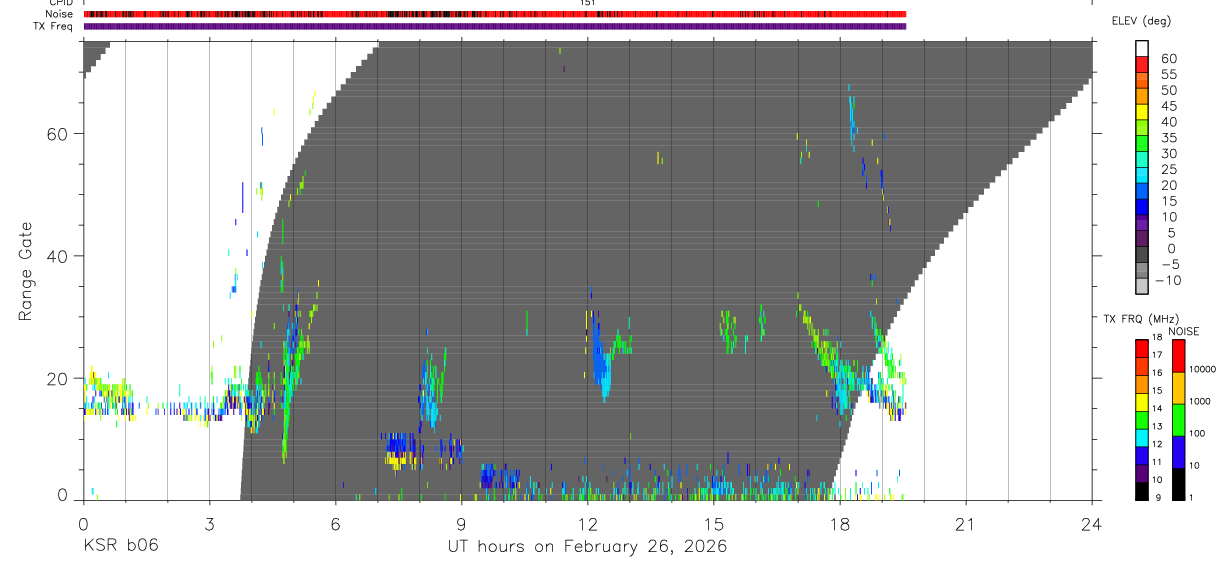Click the 'UT hours on February 26, 2026' axis title
Viewport: 1228px width, 567px height.
tap(587, 547)
